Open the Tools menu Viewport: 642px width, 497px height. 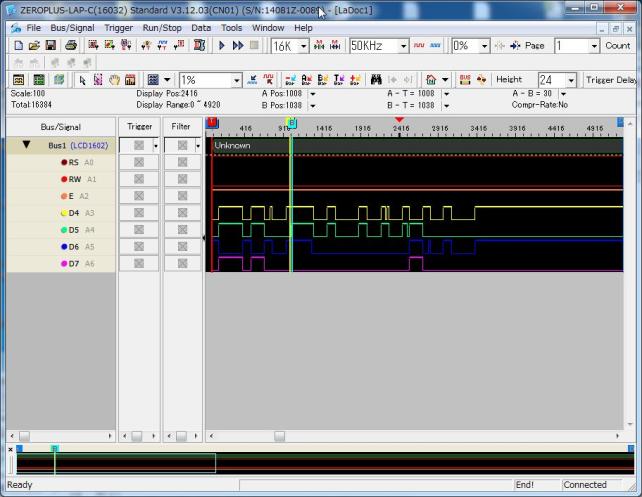[x=231, y=27]
